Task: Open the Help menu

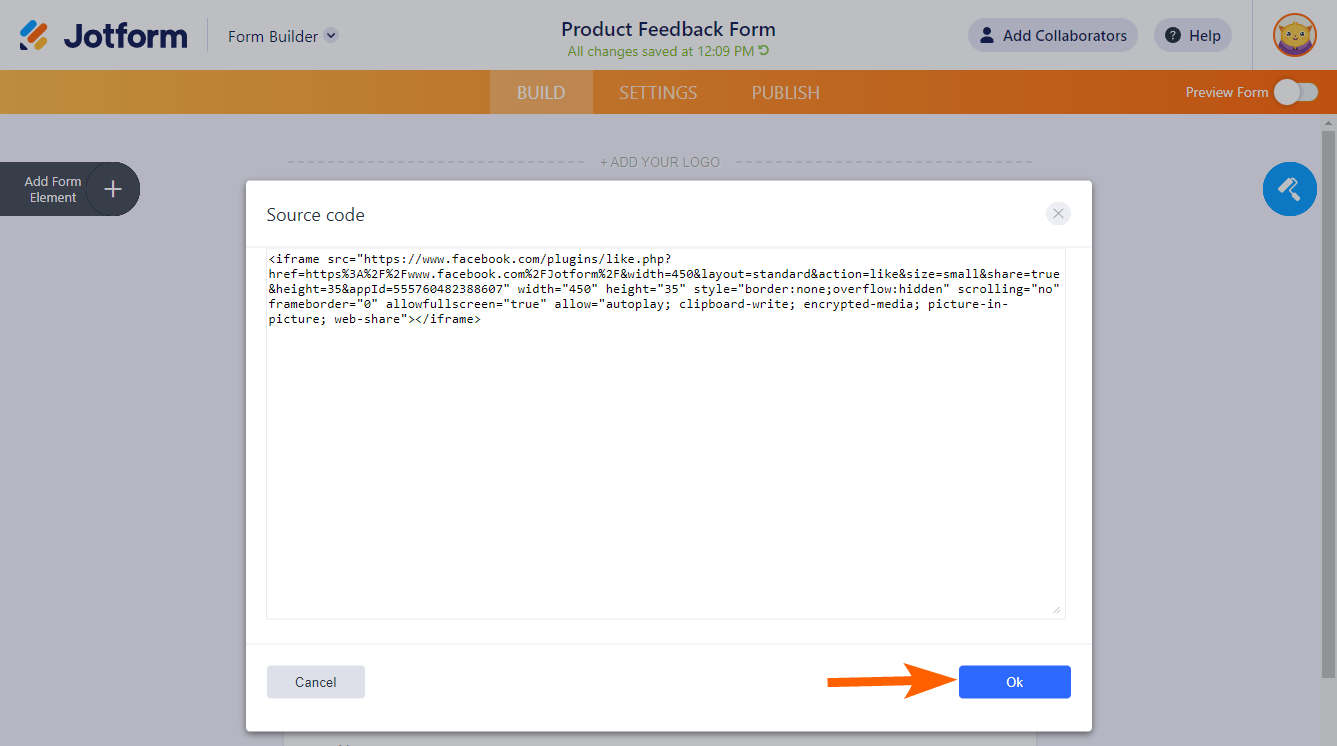Action: click(1192, 36)
